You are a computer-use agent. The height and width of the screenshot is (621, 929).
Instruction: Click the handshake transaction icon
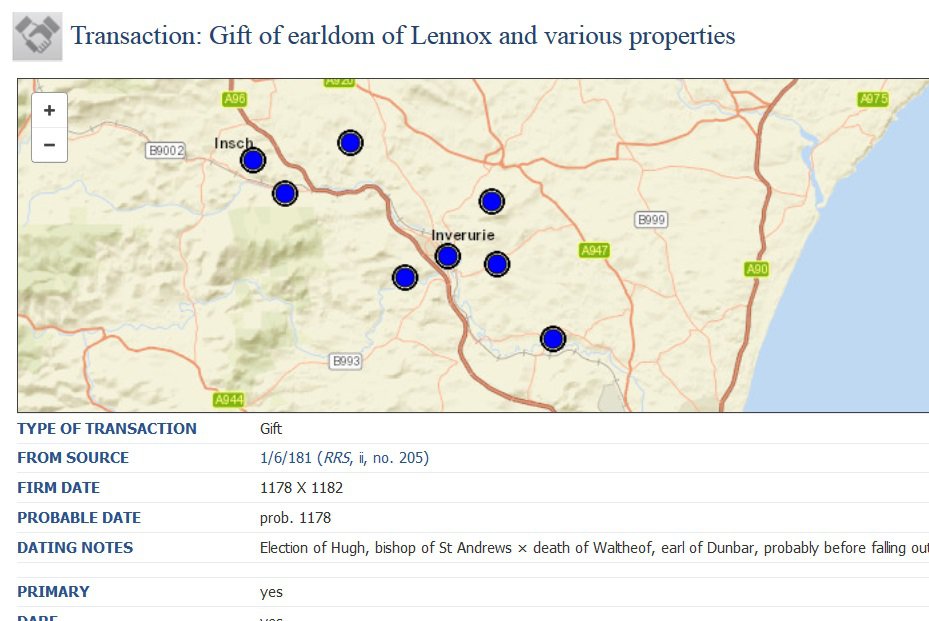[x=37, y=36]
